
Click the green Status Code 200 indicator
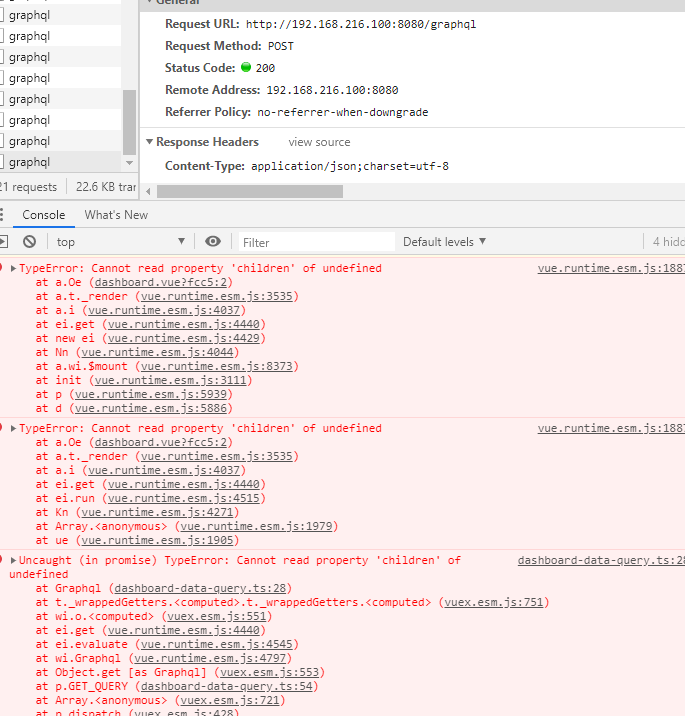(x=246, y=67)
